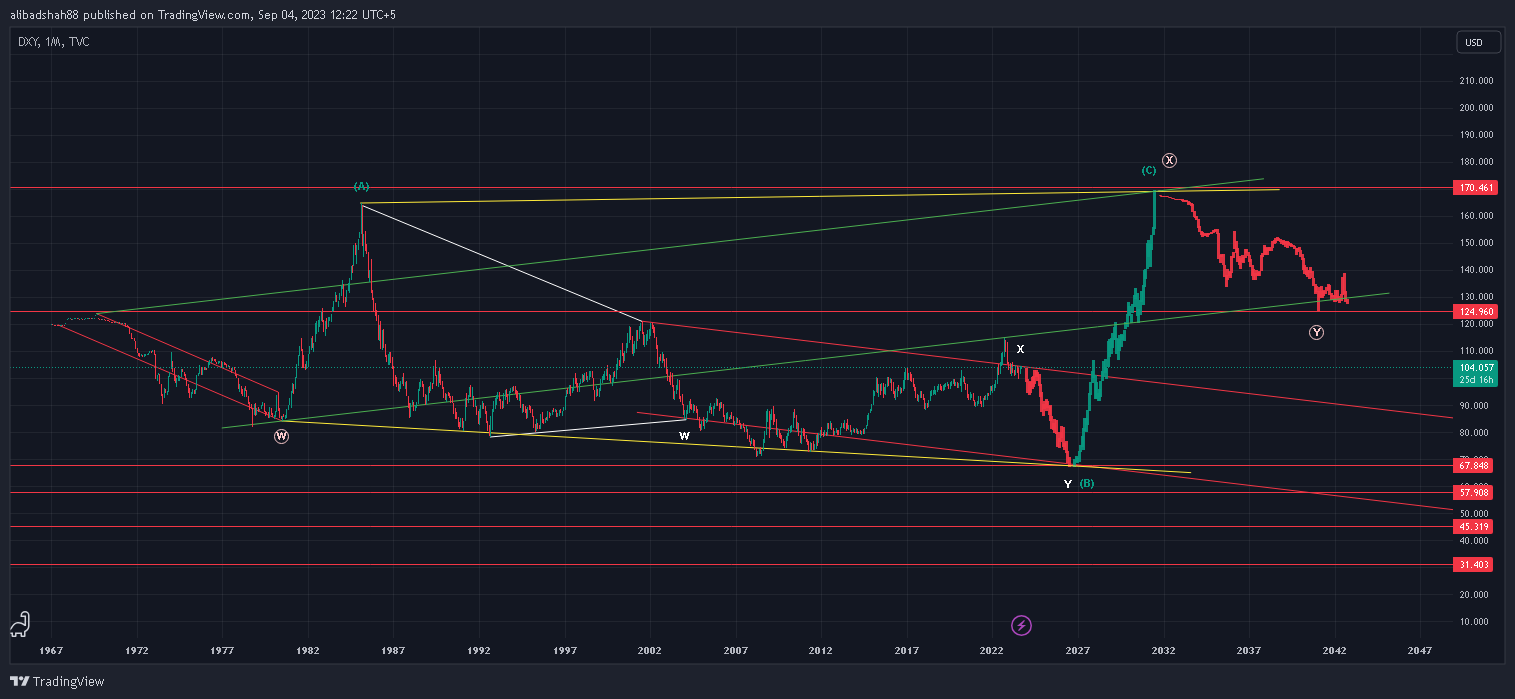The height and width of the screenshot is (699, 1515).
Task: Click the dinosaur icon above the TradingView logo
Action: (18, 625)
